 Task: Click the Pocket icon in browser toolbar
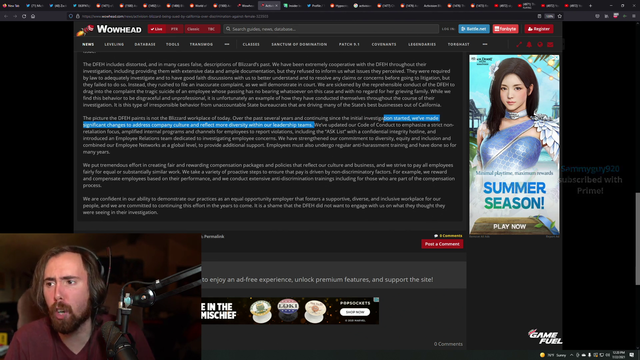(597, 16)
